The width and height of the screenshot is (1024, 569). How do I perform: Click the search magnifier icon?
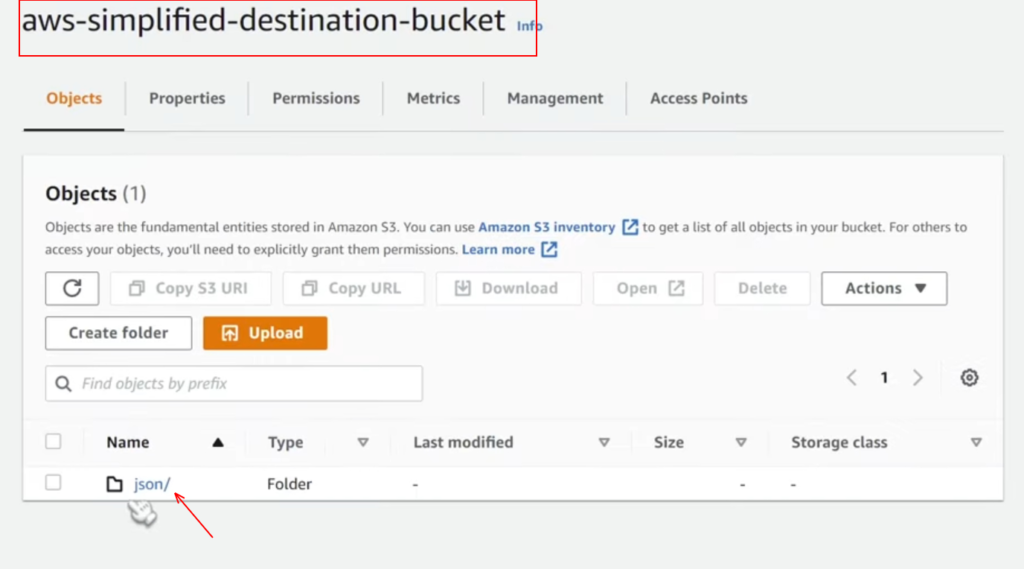[63, 383]
